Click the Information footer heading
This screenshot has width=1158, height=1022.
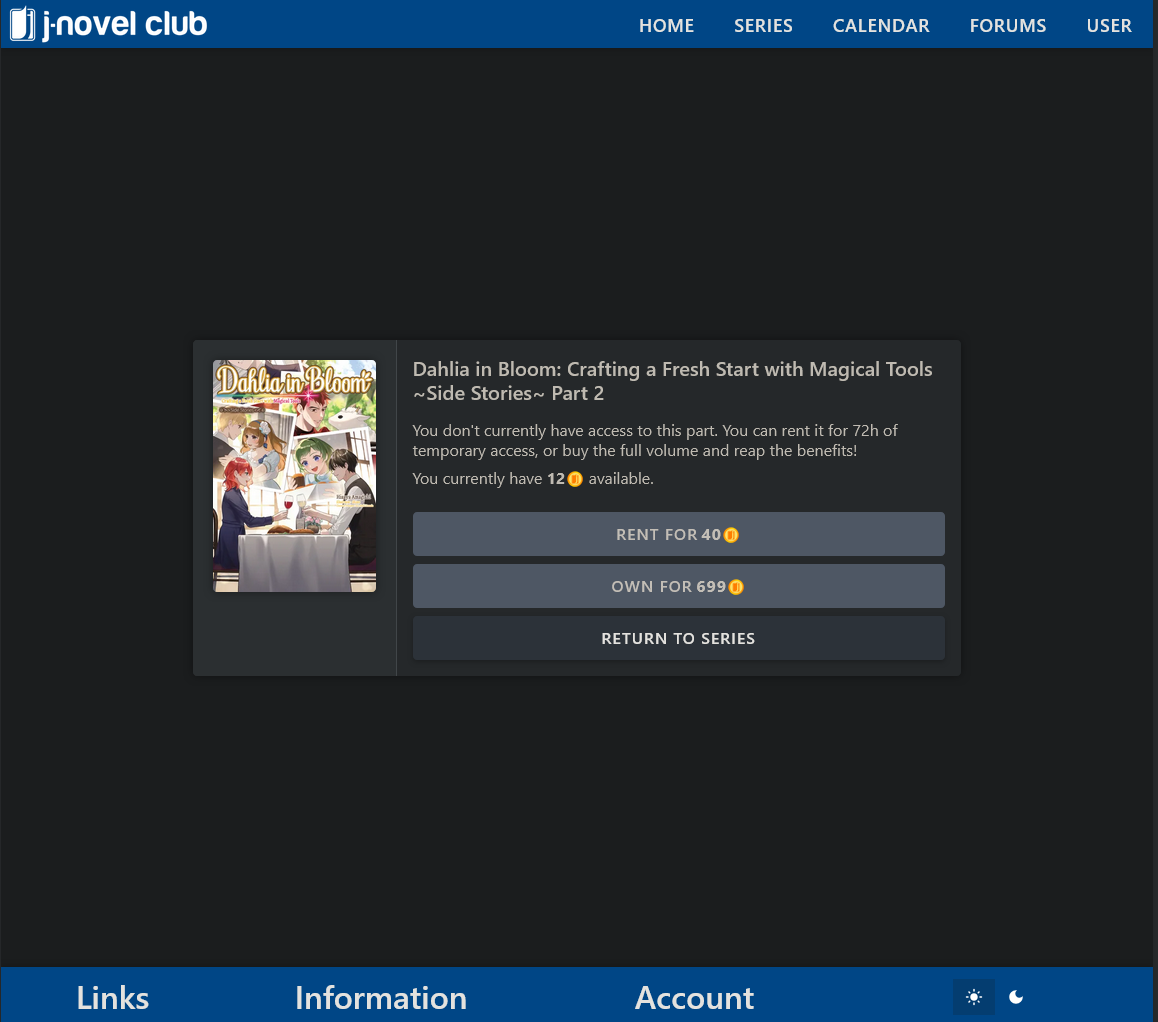[381, 998]
